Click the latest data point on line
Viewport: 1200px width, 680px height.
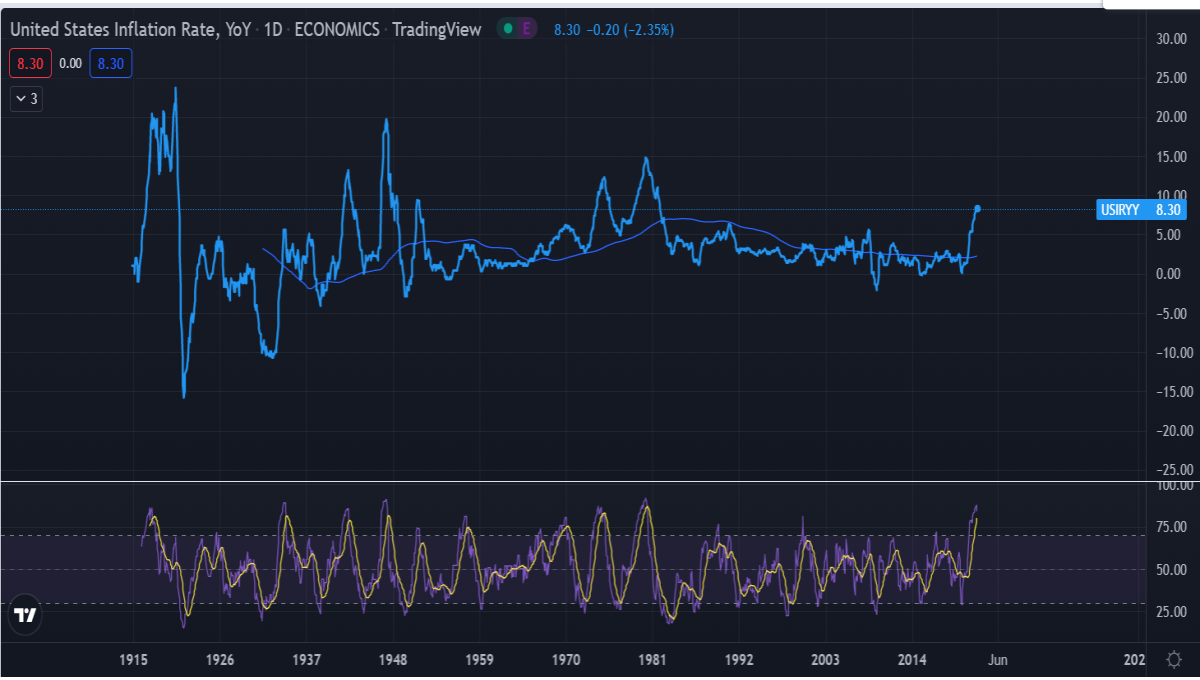click(x=978, y=208)
